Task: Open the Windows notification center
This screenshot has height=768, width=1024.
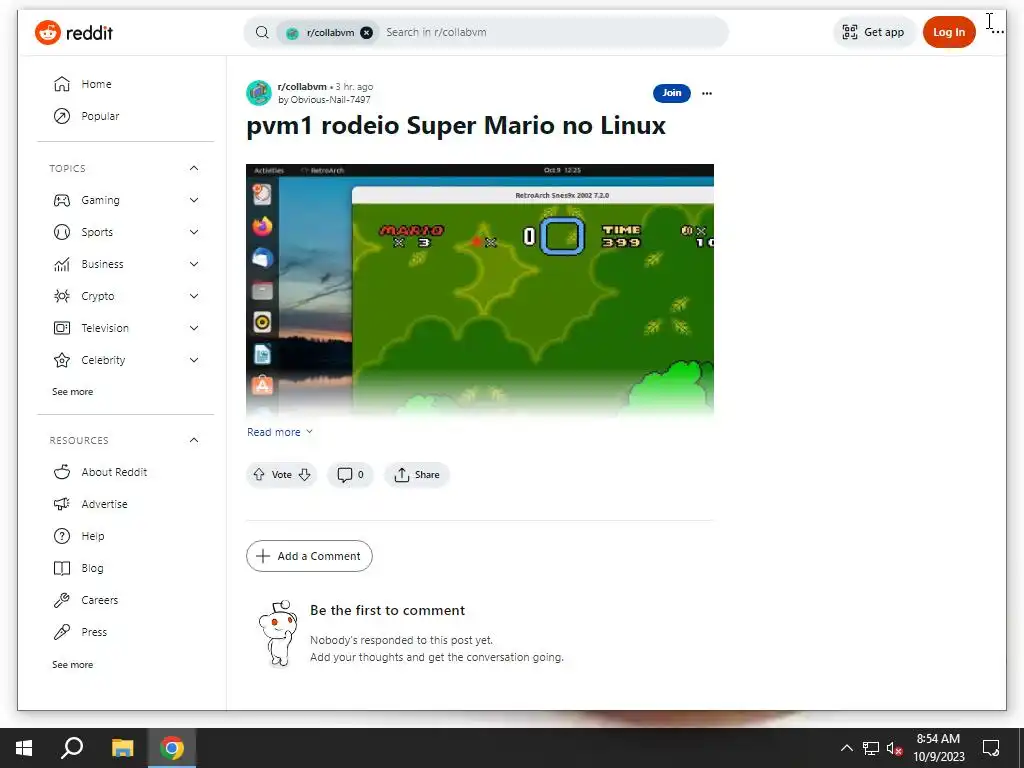Action: pos(991,748)
